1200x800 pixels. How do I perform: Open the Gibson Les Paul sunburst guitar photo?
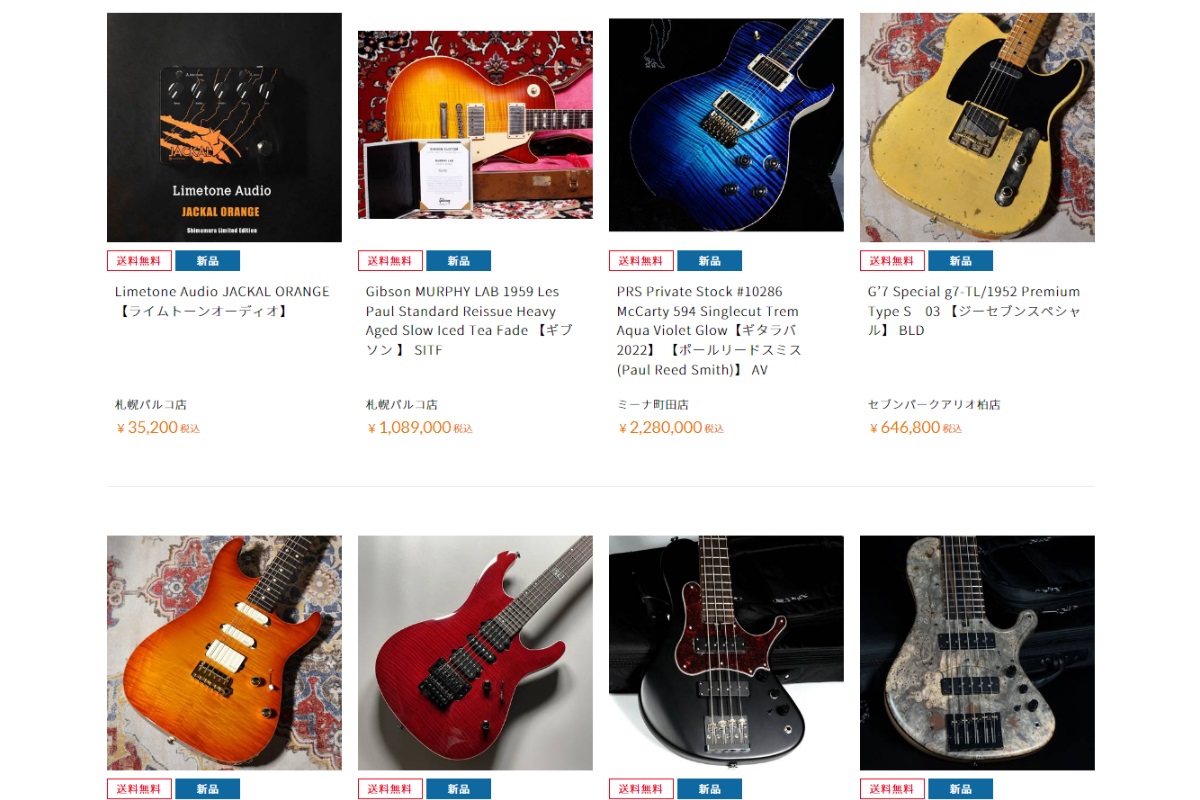(475, 124)
